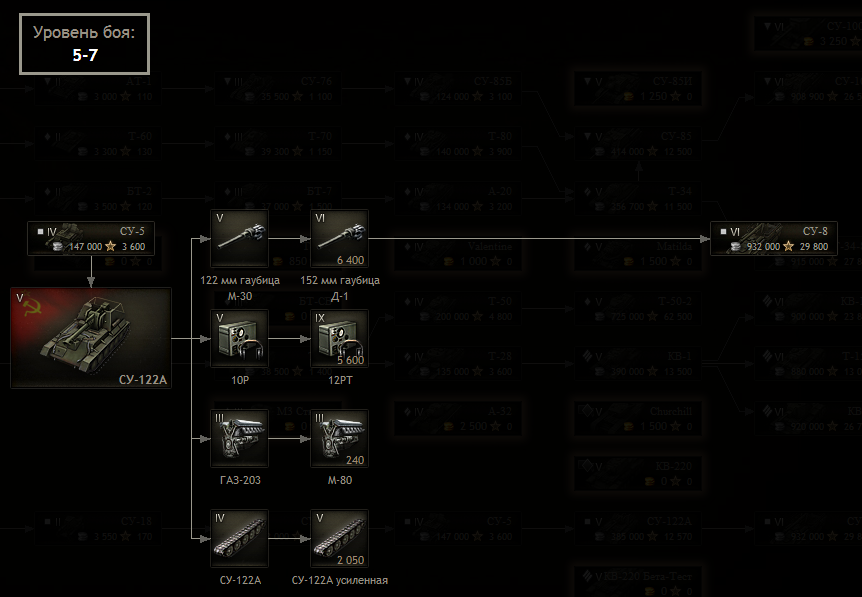Open the large СУ-122А vehicle picture
The height and width of the screenshot is (597, 862).
[91, 338]
